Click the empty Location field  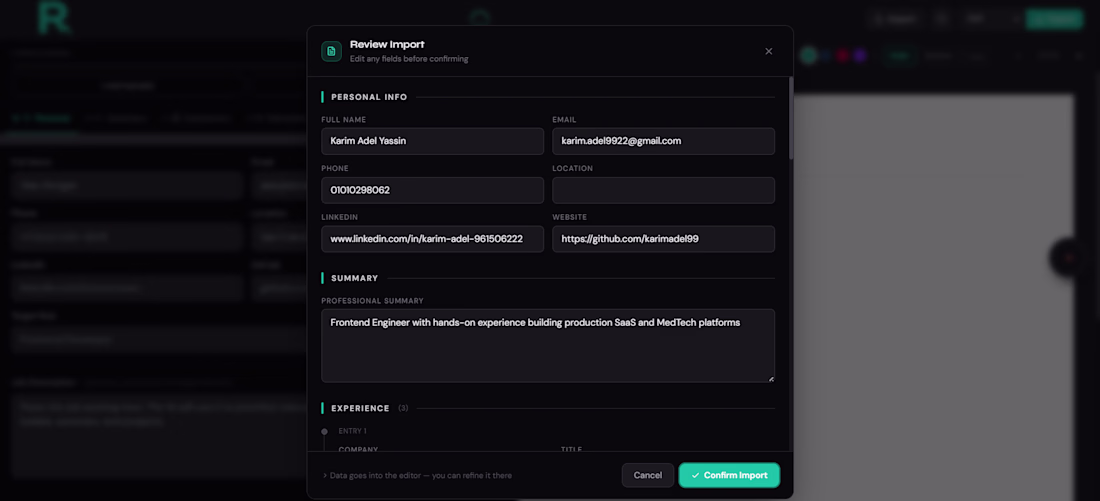(x=663, y=190)
